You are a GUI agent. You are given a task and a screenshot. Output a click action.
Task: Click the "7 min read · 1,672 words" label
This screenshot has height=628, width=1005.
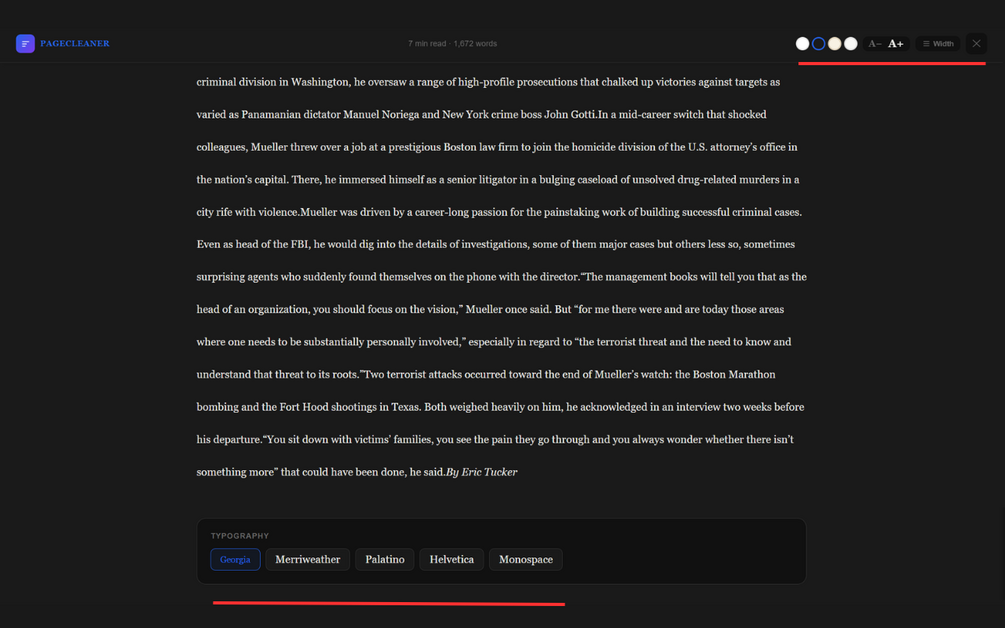453,44
